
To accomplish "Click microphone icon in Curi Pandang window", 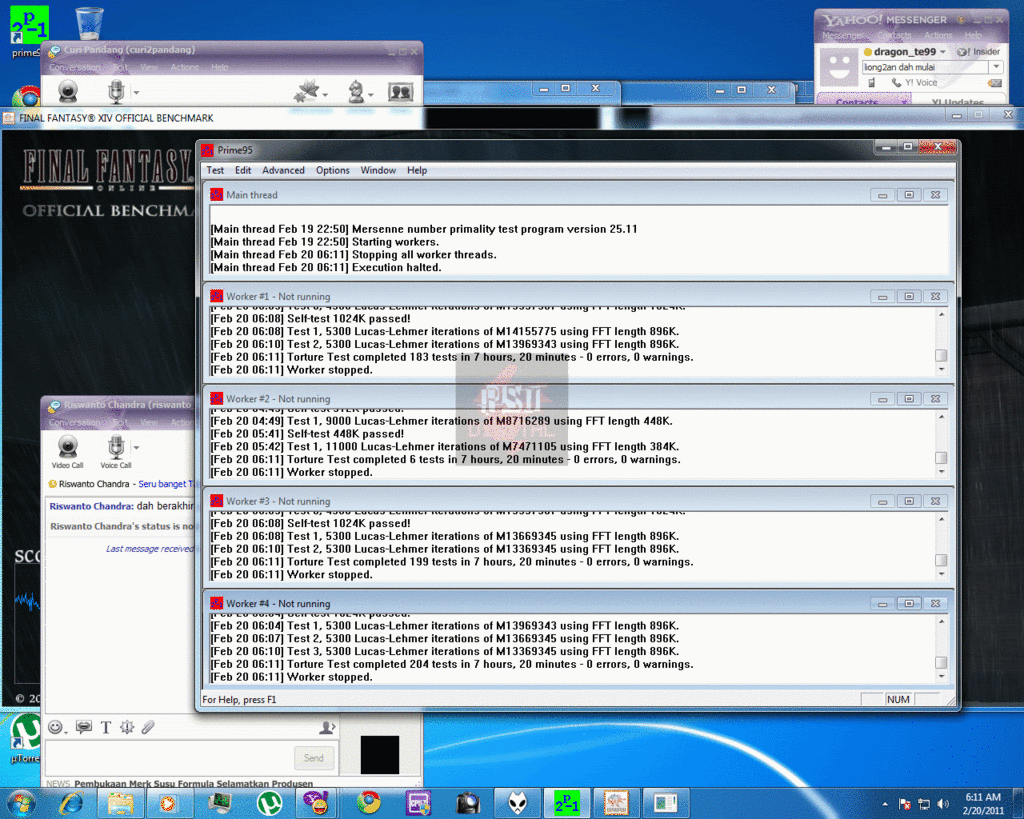I will coord(116,91).
